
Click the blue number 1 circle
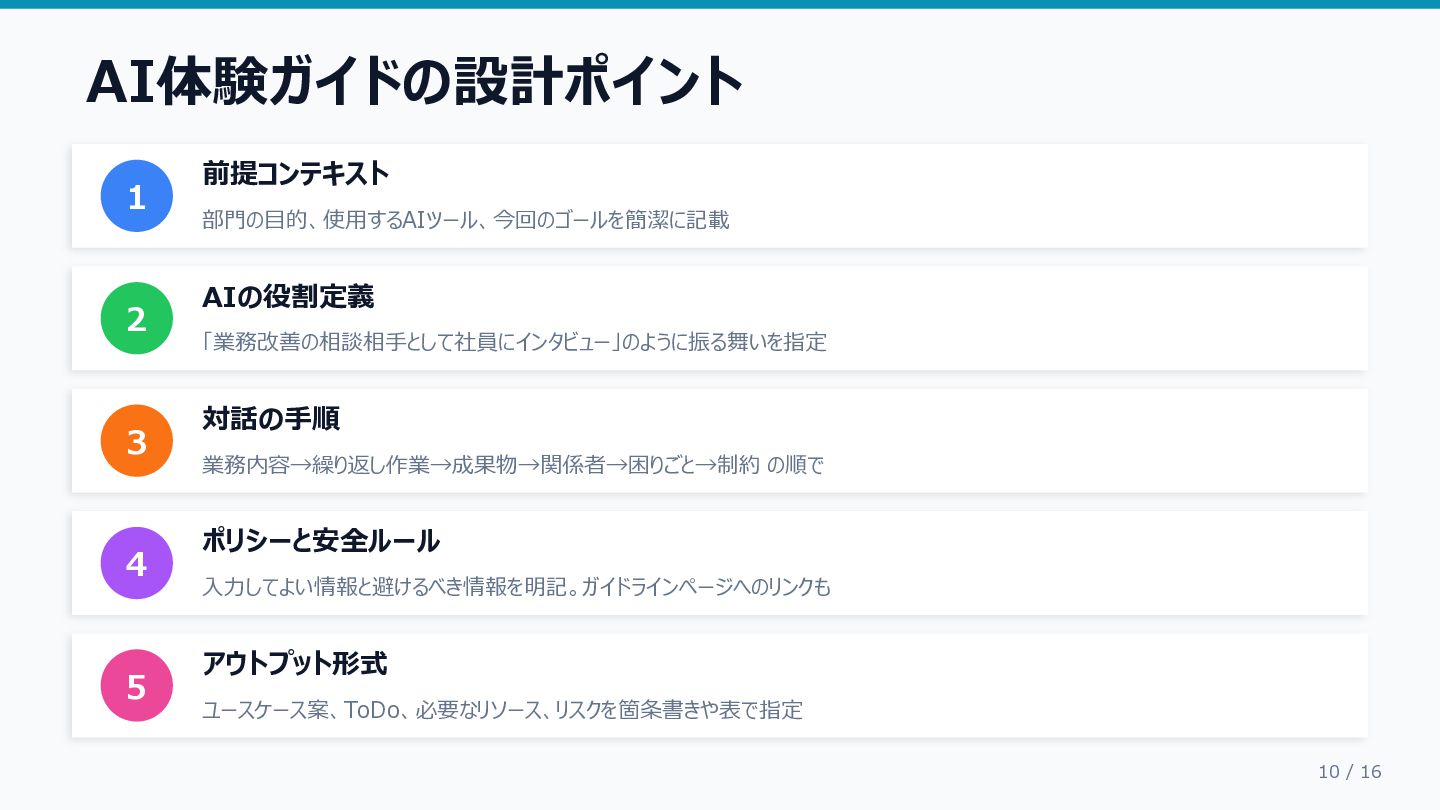(137, 196)
